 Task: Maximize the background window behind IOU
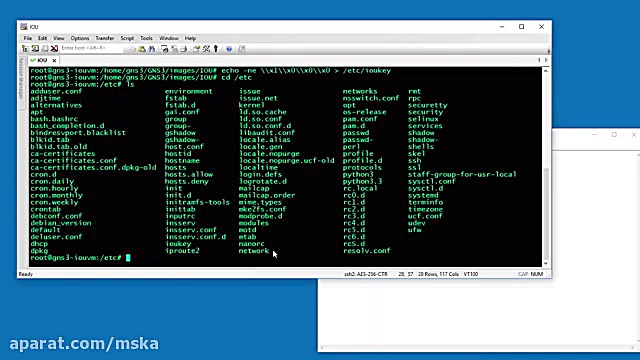pyautogui.click(x=614, y=134)
